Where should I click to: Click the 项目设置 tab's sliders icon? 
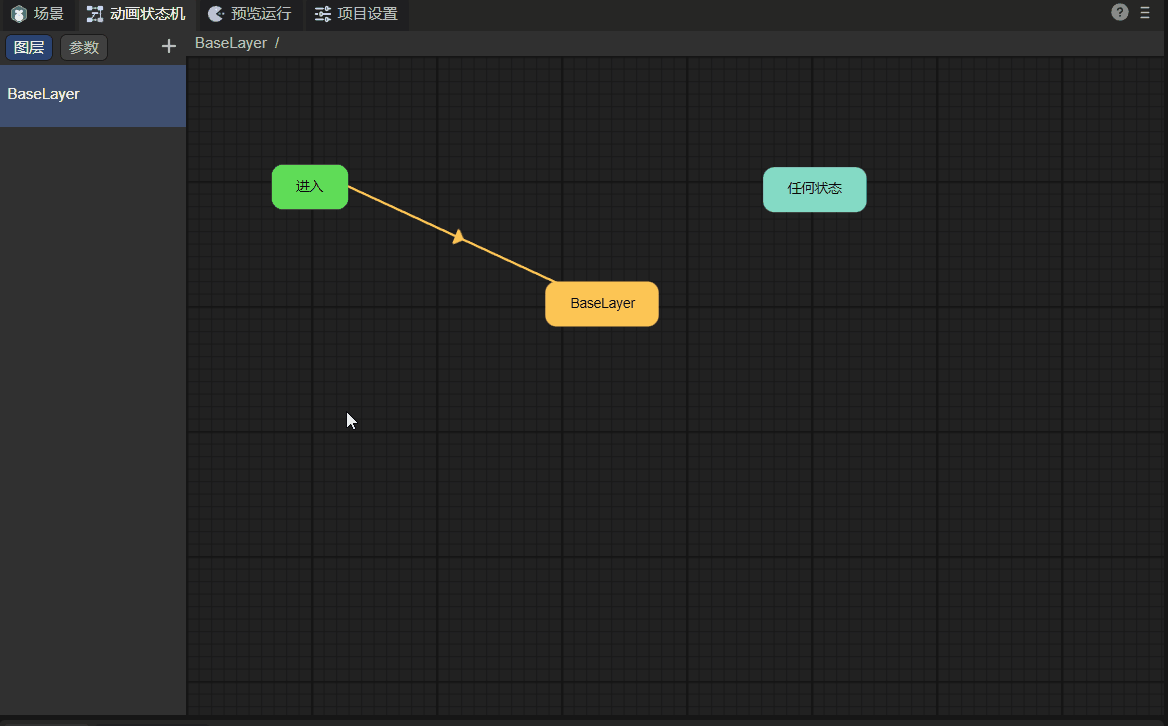[x=323, y=14]
